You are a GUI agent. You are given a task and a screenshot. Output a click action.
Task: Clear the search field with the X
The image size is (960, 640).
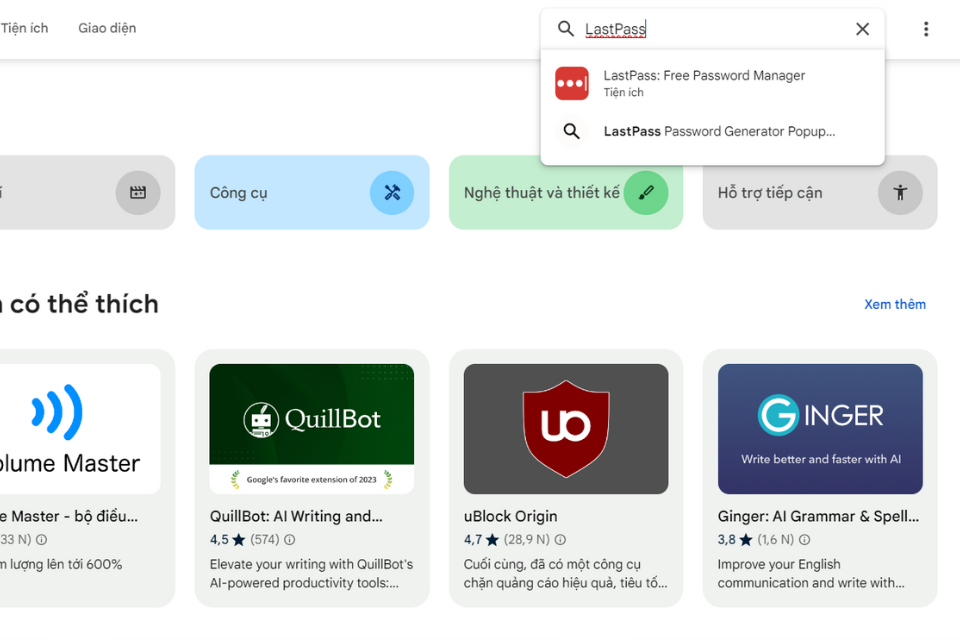862,29
